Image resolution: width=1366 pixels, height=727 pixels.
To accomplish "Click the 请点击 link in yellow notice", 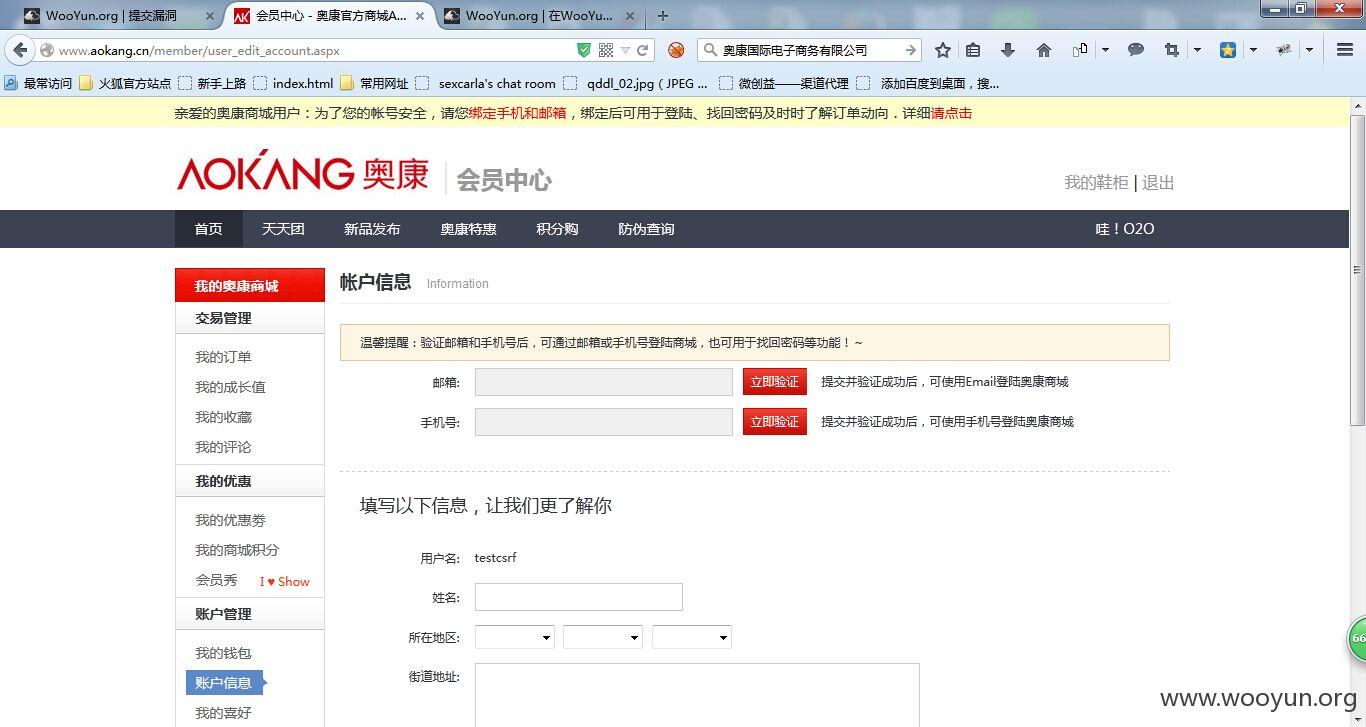I will [x=951, y=113].
